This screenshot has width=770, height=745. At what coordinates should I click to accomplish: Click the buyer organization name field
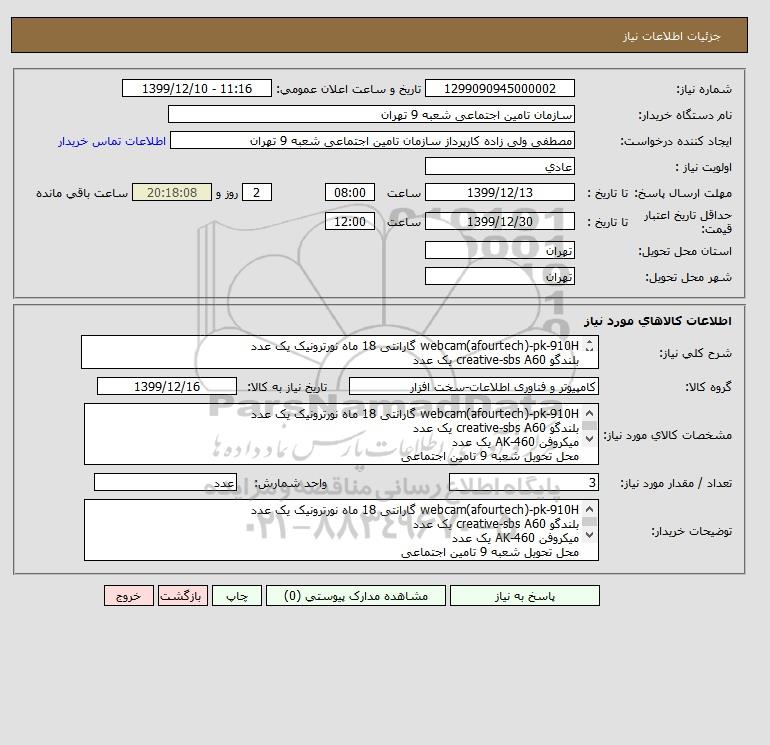pyautogui.click(x=371, y=114)
